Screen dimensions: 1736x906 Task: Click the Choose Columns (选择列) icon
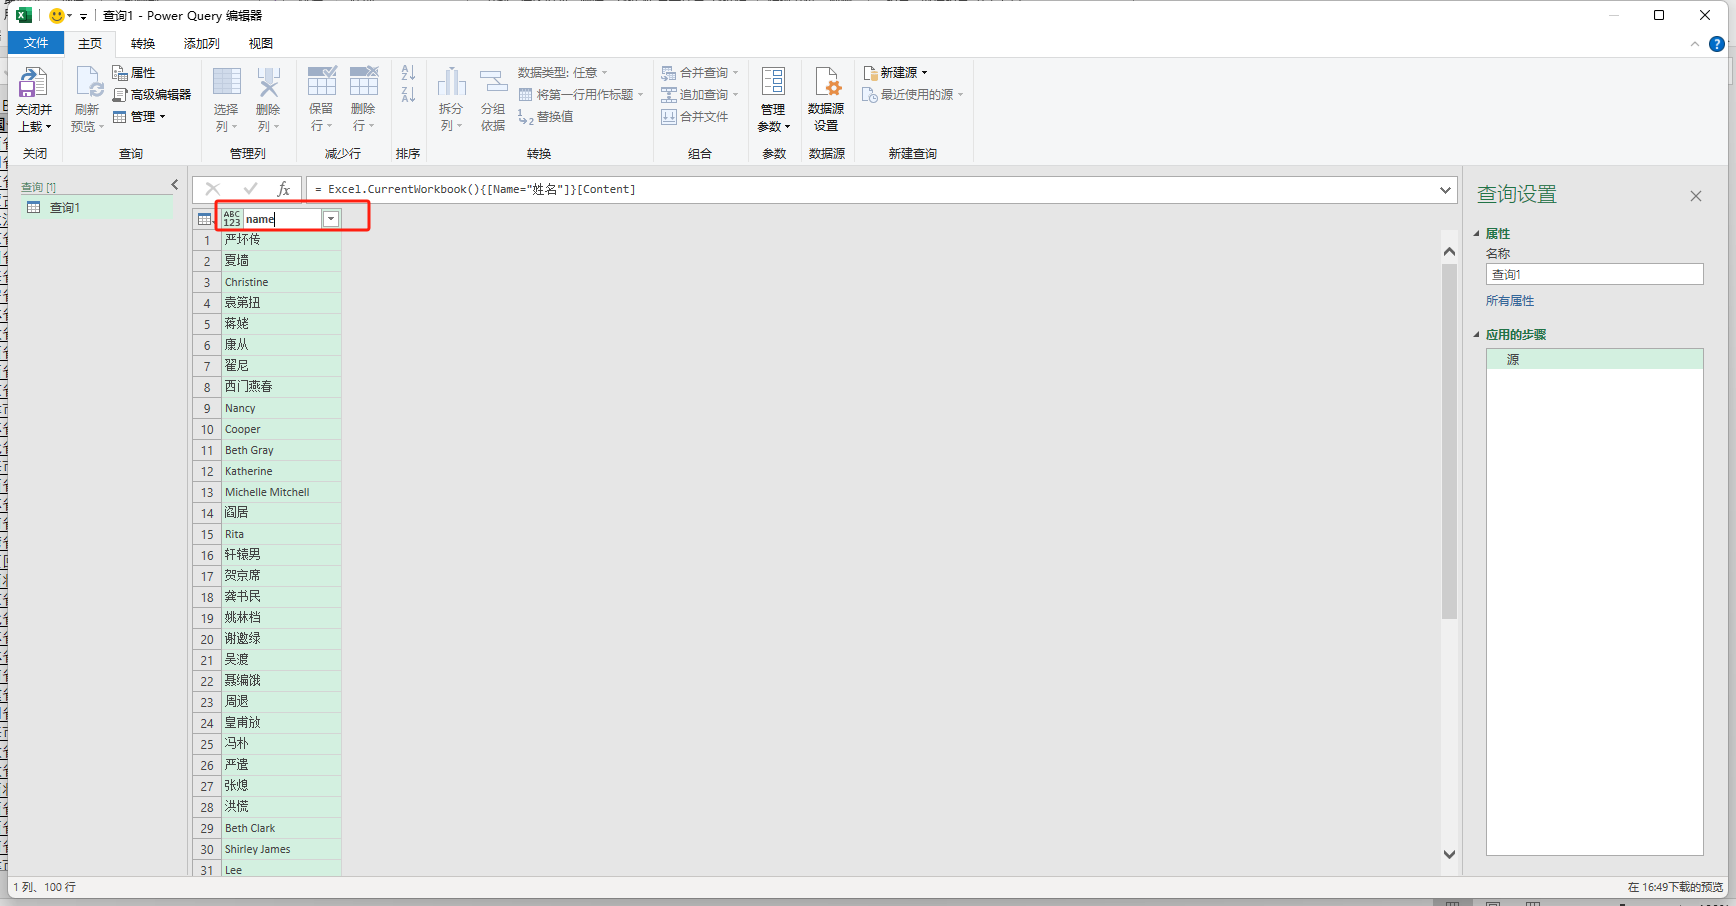coord(226,84)
